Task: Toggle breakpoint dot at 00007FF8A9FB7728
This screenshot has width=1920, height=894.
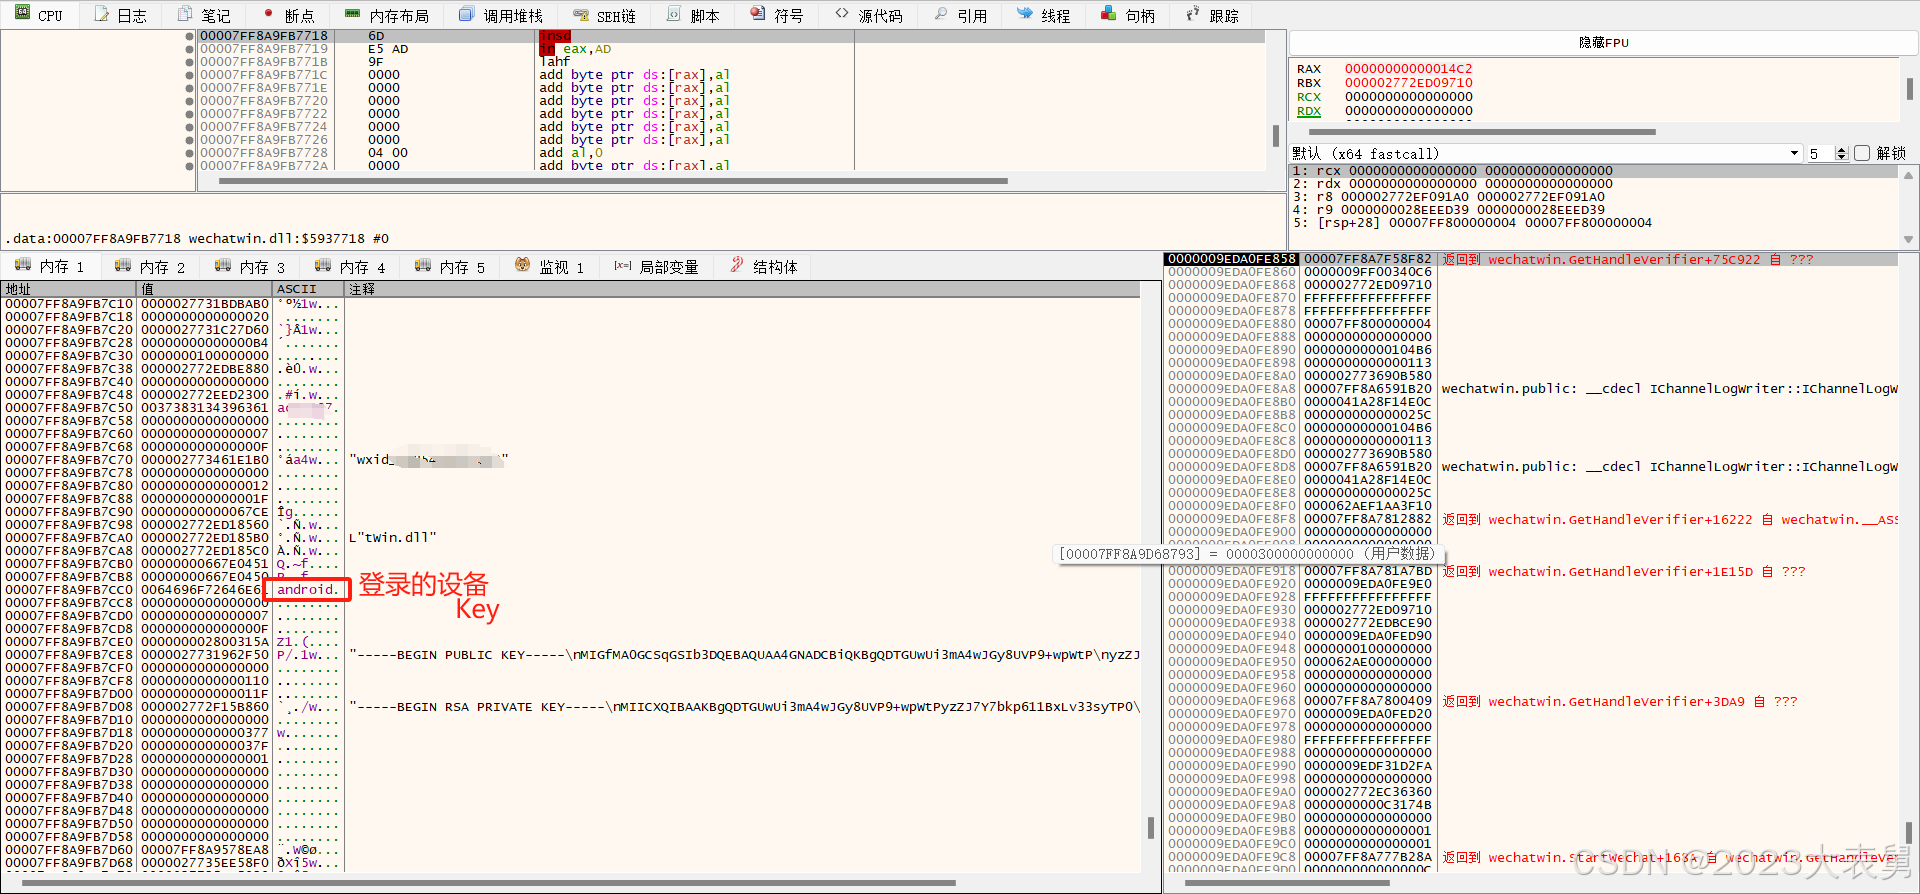Action: (x=189, y=153)
